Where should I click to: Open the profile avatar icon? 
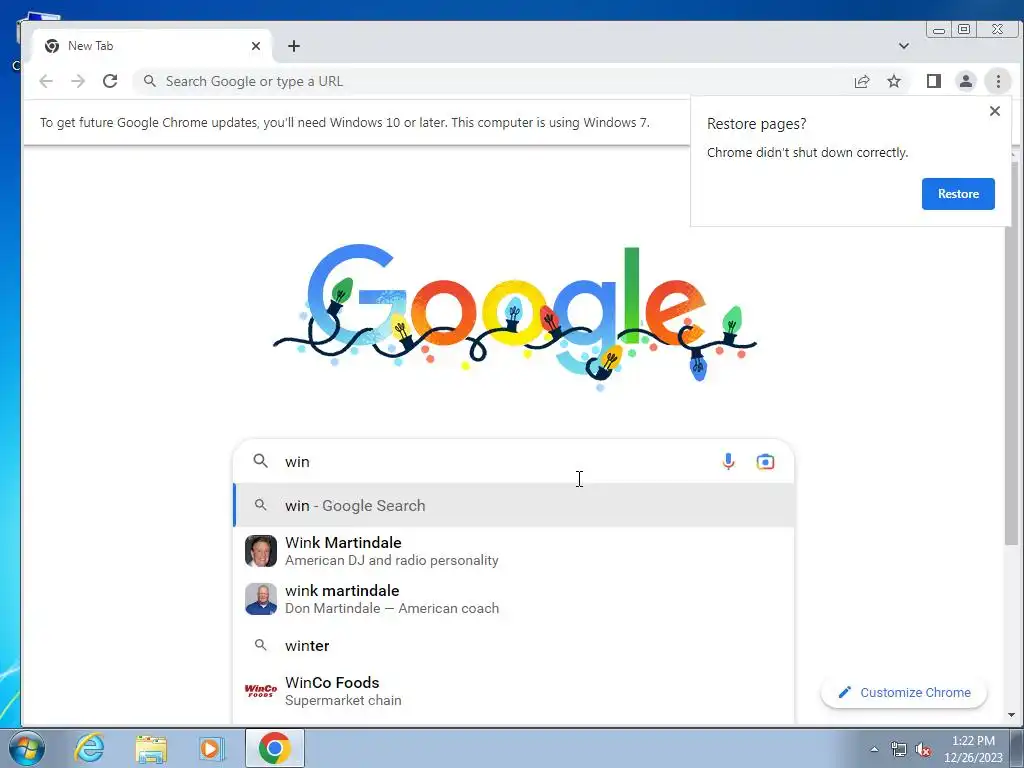coord(966,81)
